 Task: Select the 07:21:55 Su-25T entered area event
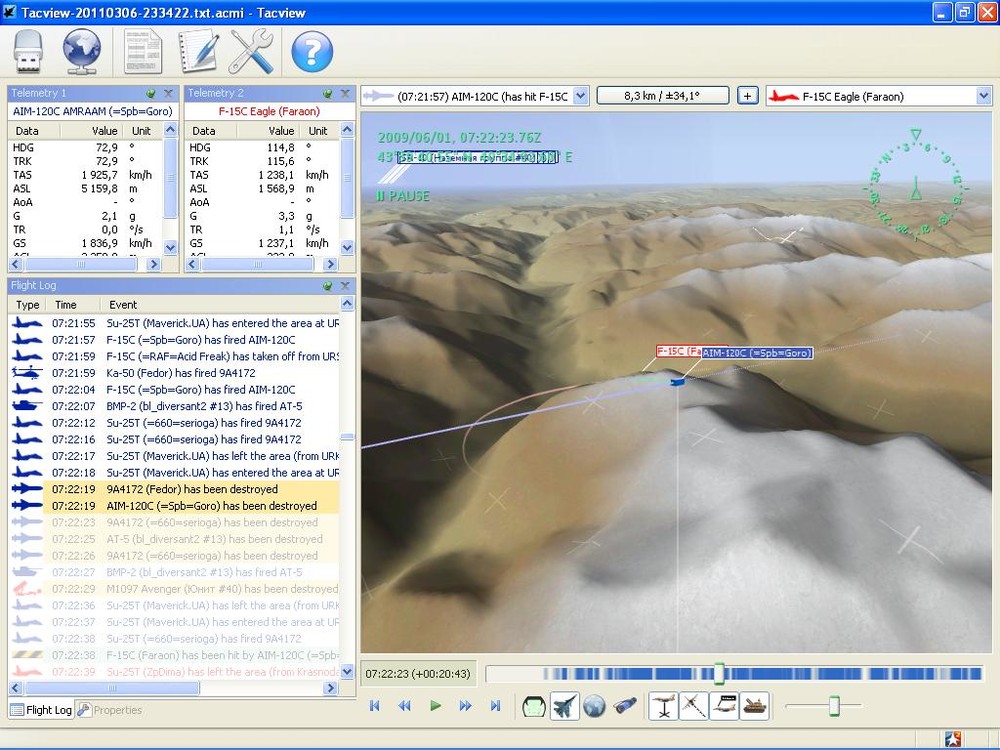pos(173,323)
